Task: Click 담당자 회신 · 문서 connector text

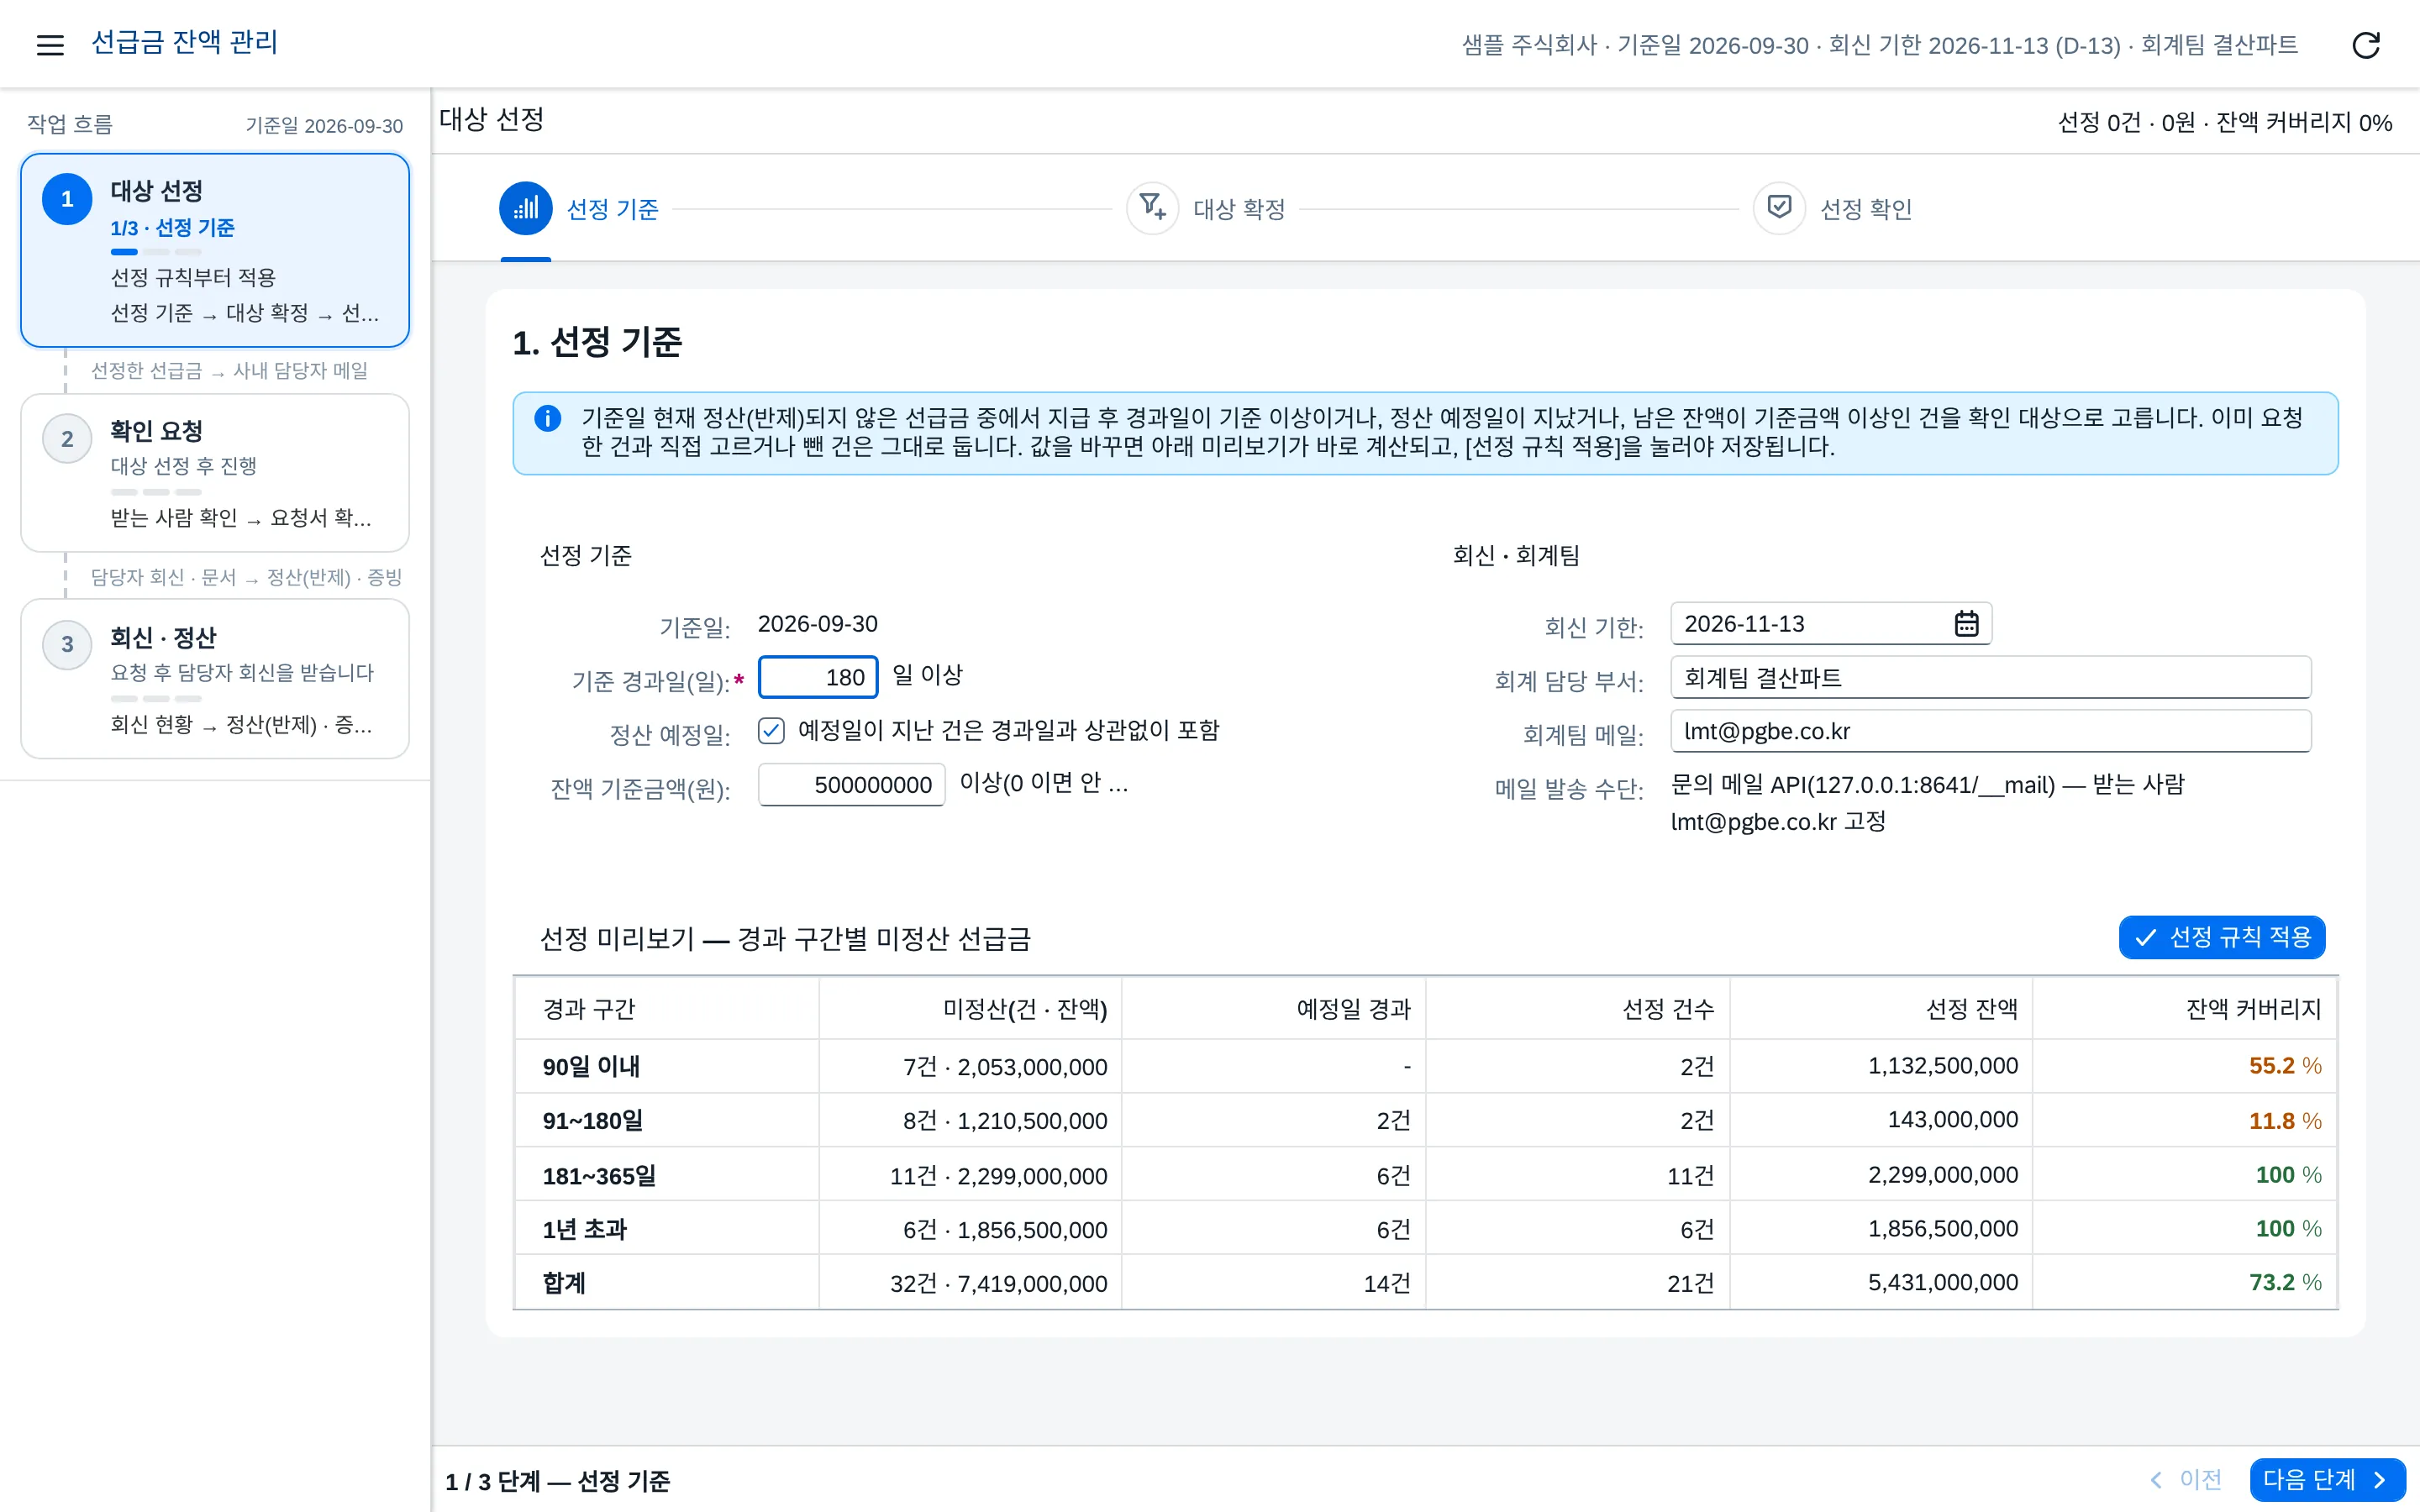Action: [x=246, y=577]
